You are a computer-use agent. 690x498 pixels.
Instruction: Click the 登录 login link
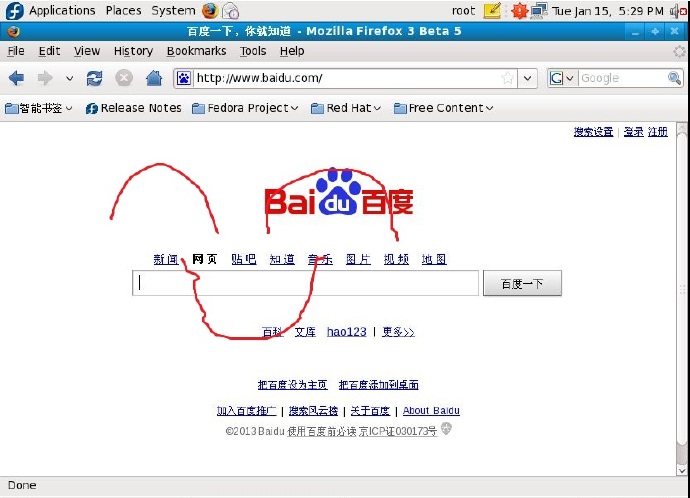[x=634, y=132]
